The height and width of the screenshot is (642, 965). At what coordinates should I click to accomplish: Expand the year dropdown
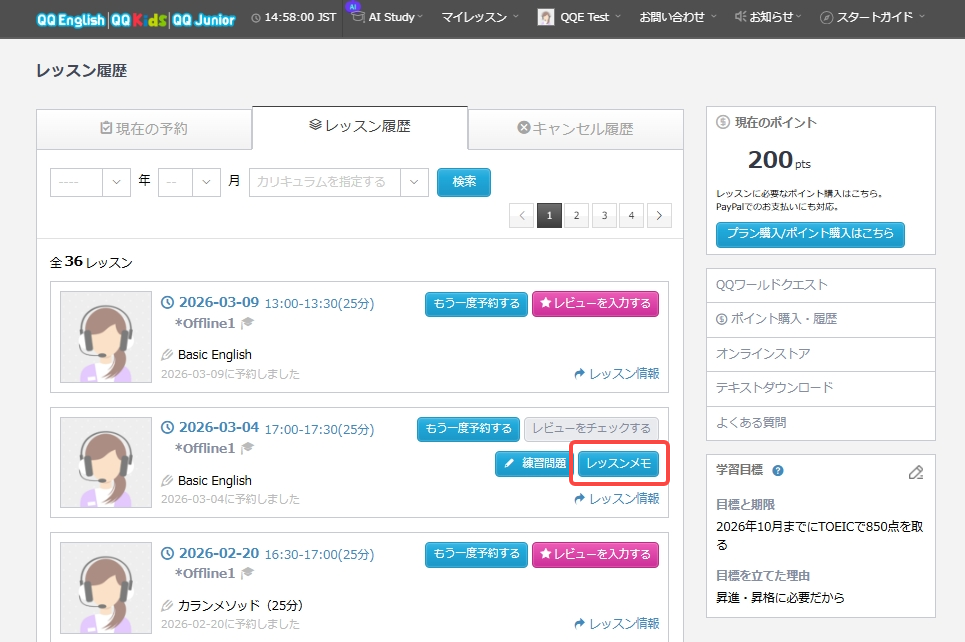click(90, 182)
